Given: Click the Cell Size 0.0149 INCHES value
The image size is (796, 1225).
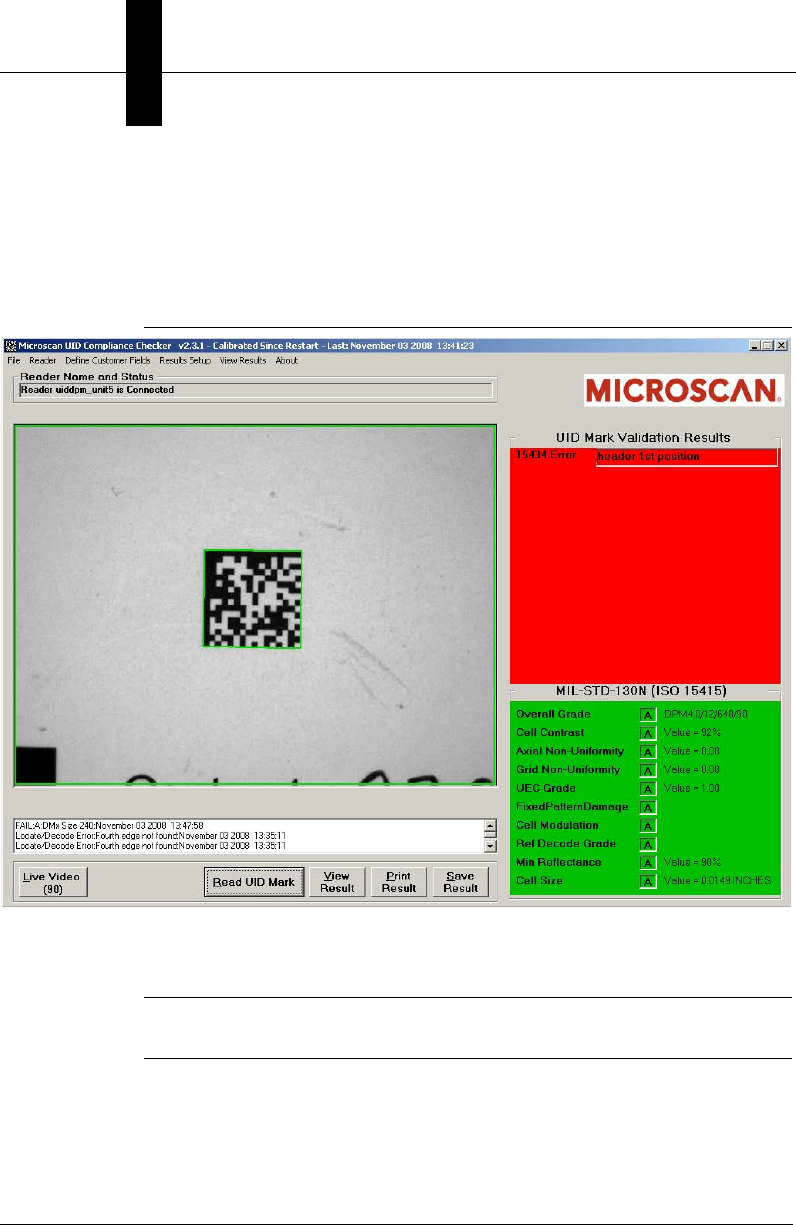Looking at the screenshot, I should tap(718, 881).
